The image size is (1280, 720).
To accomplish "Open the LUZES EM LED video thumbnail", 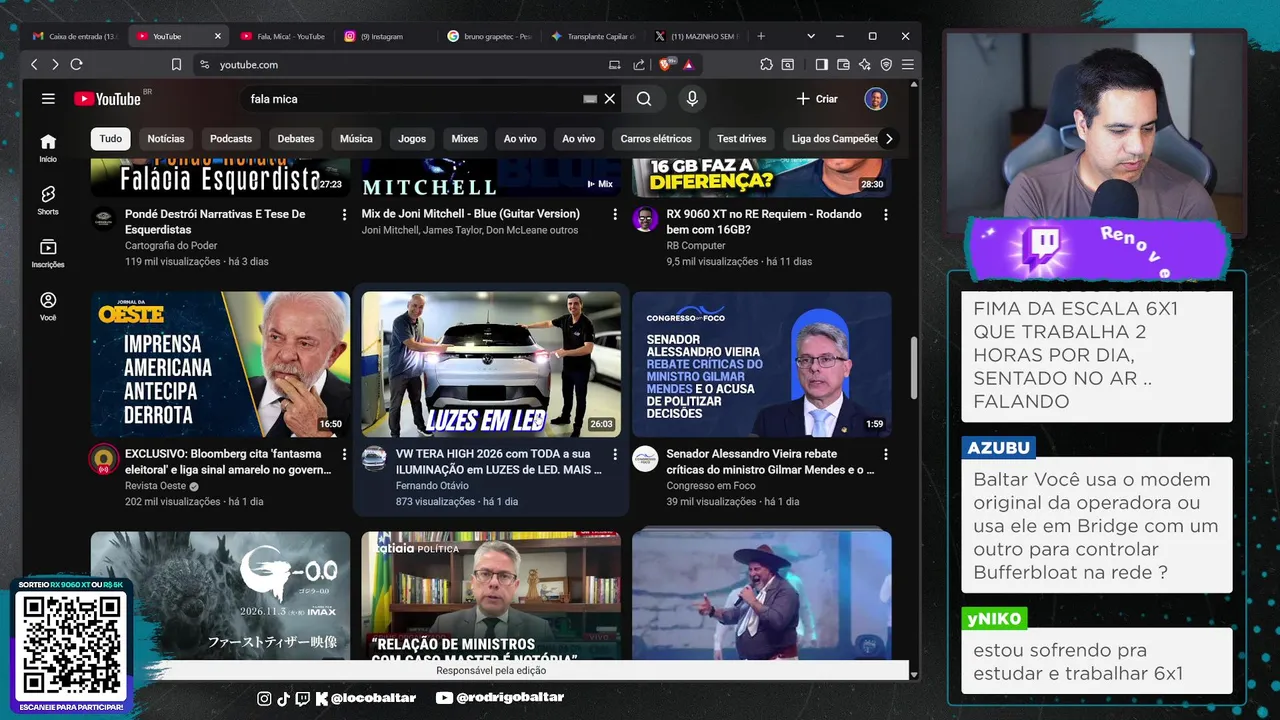I will click(491, 364).
